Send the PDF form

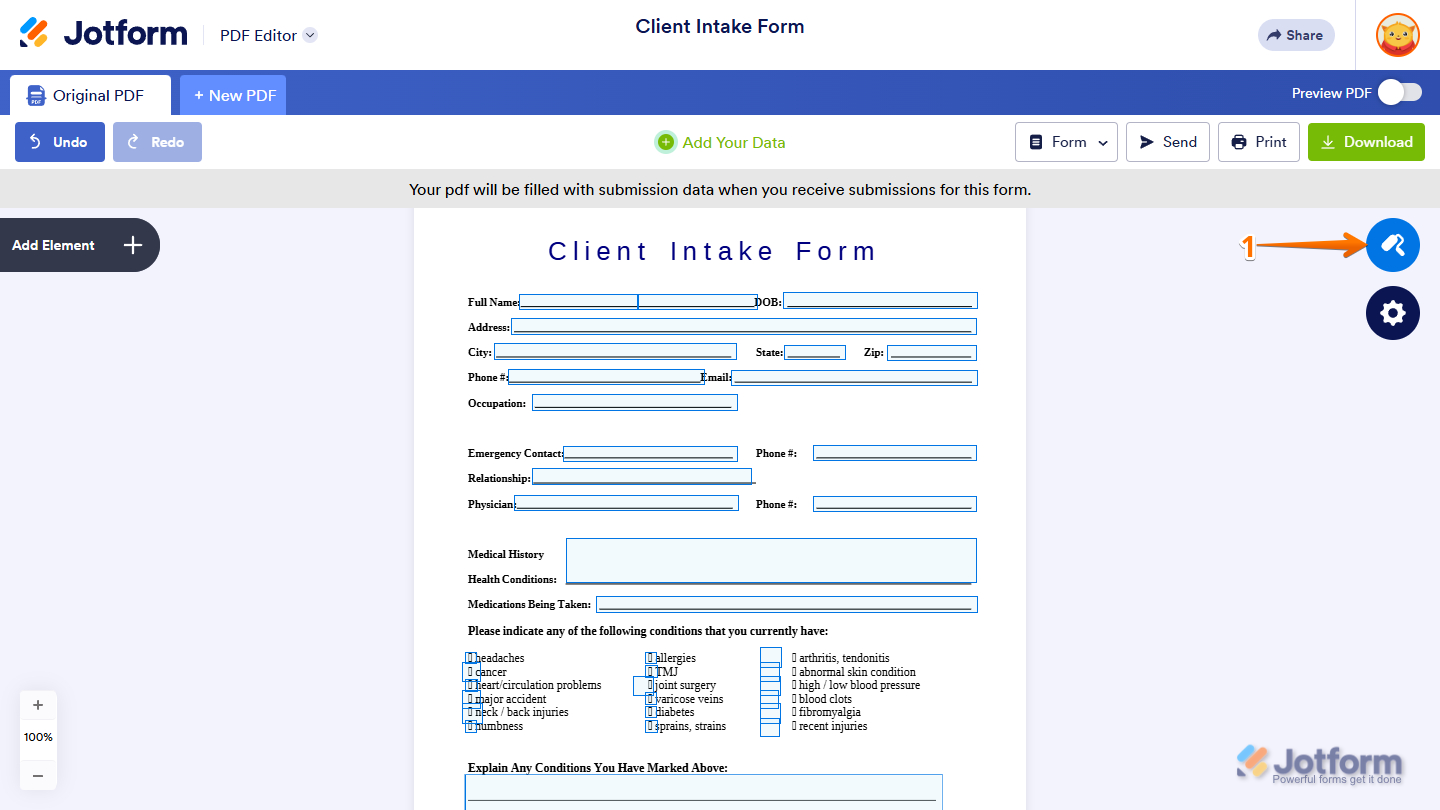1168,142
